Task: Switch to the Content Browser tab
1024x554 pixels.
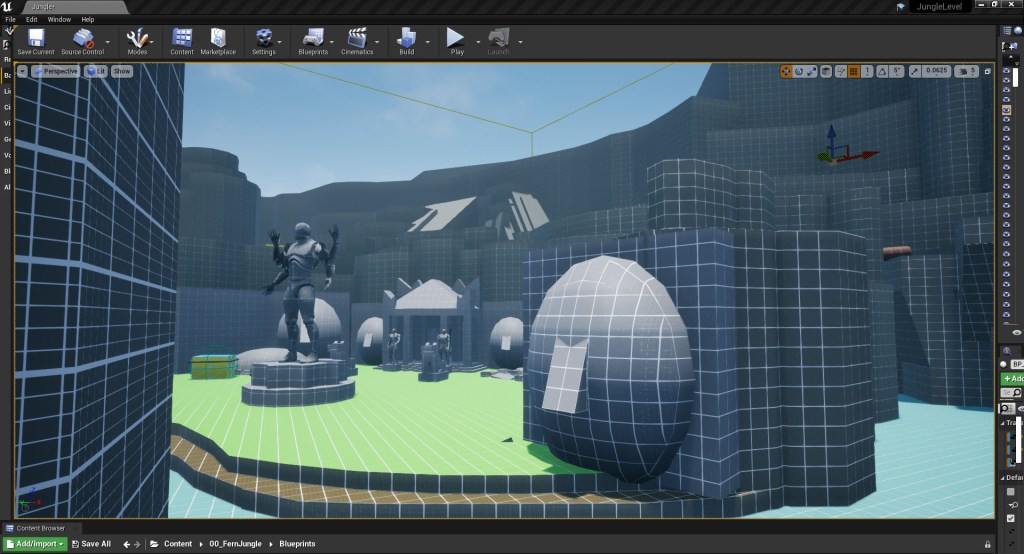Action: [40, 527]
